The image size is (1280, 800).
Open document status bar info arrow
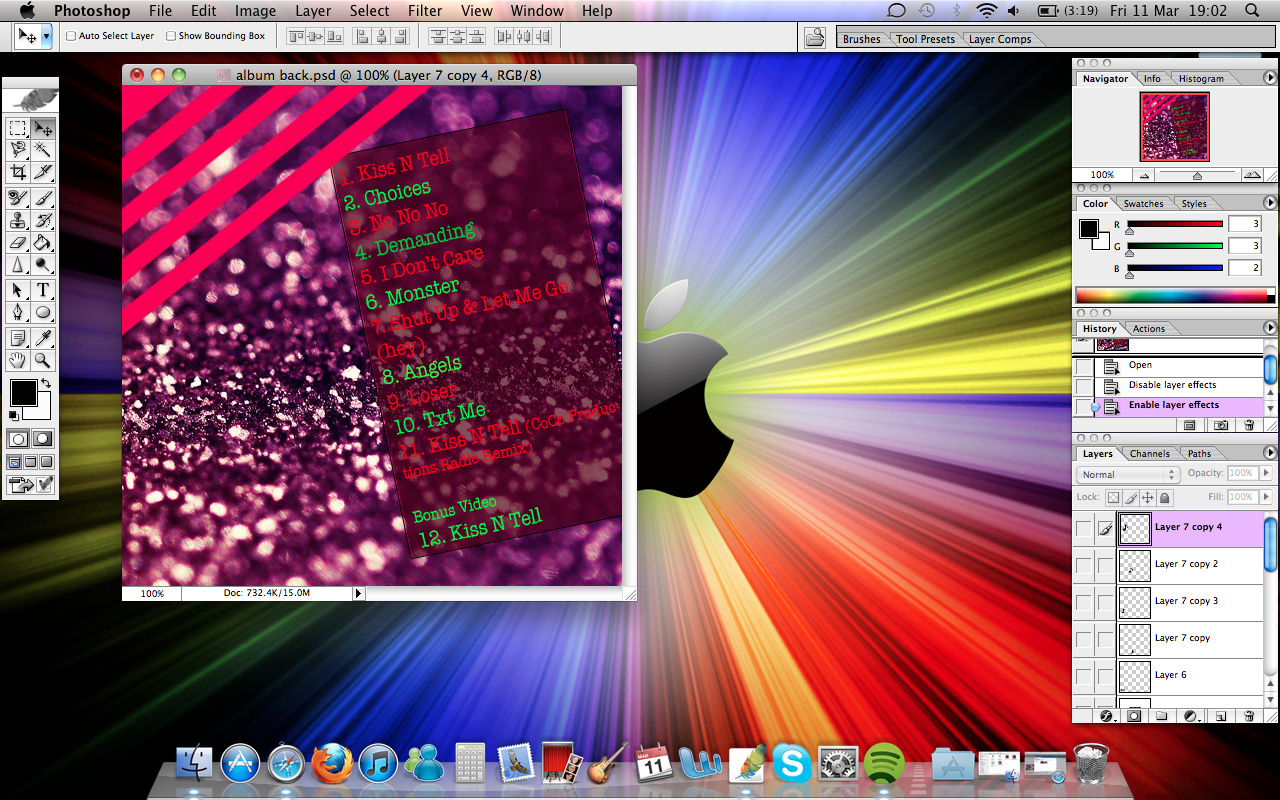click(359, 593)
